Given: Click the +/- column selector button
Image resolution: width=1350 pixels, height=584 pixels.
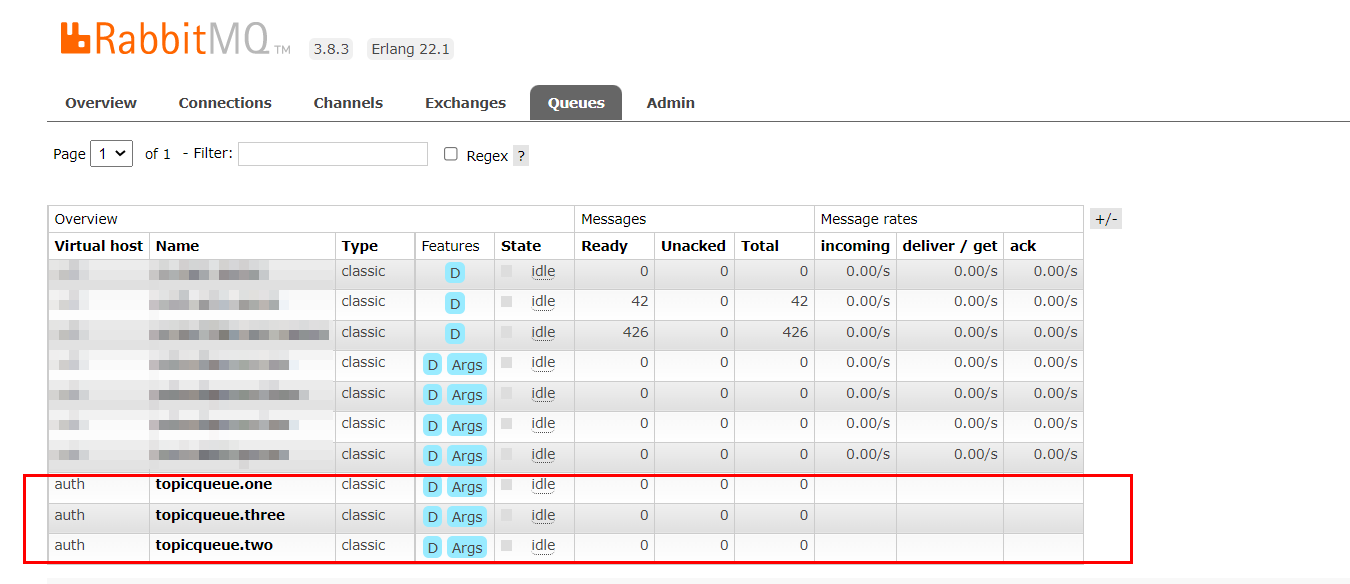Looking at the screenshot, I should point(1106,219).
